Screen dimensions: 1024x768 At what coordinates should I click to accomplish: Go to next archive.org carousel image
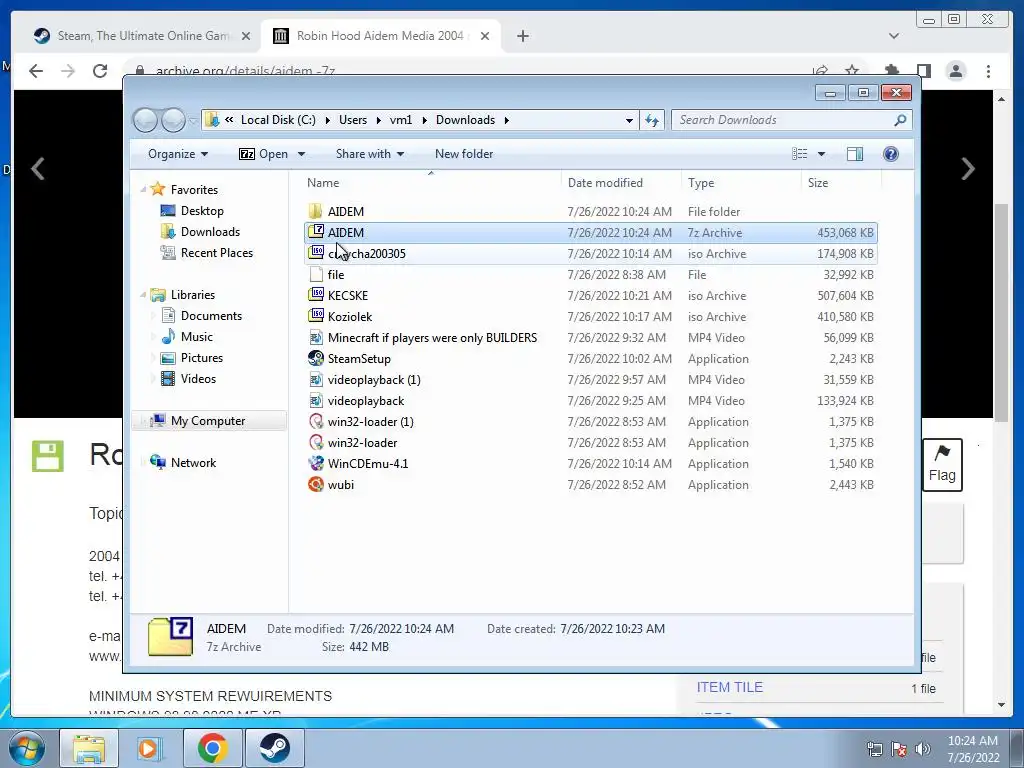coord(968,168)
